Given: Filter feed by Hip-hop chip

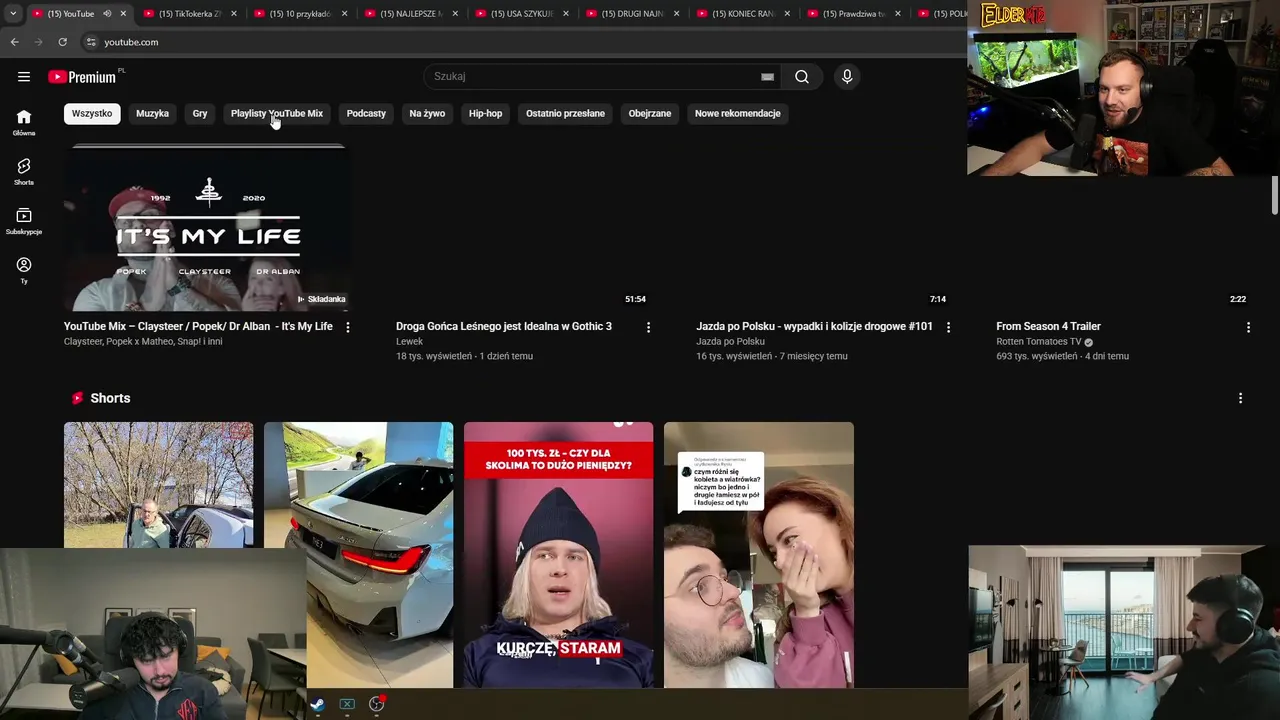Looking at the screenshot, I should (486, 113).
